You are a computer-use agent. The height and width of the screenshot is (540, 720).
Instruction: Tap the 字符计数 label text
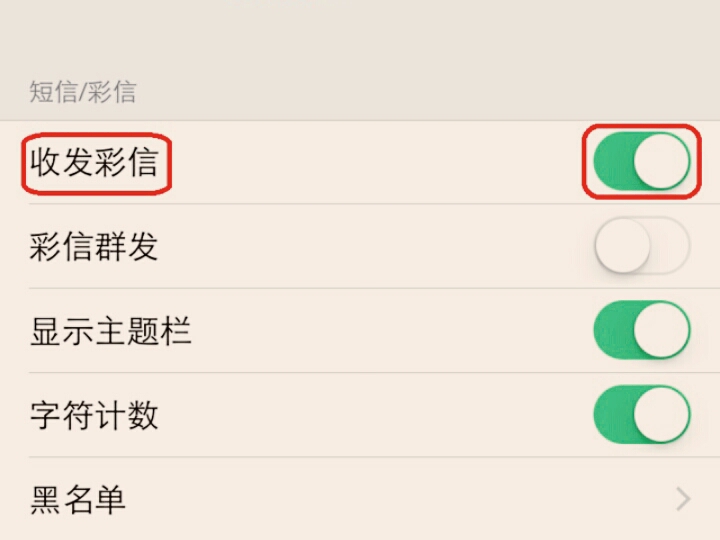click(94, 415)
